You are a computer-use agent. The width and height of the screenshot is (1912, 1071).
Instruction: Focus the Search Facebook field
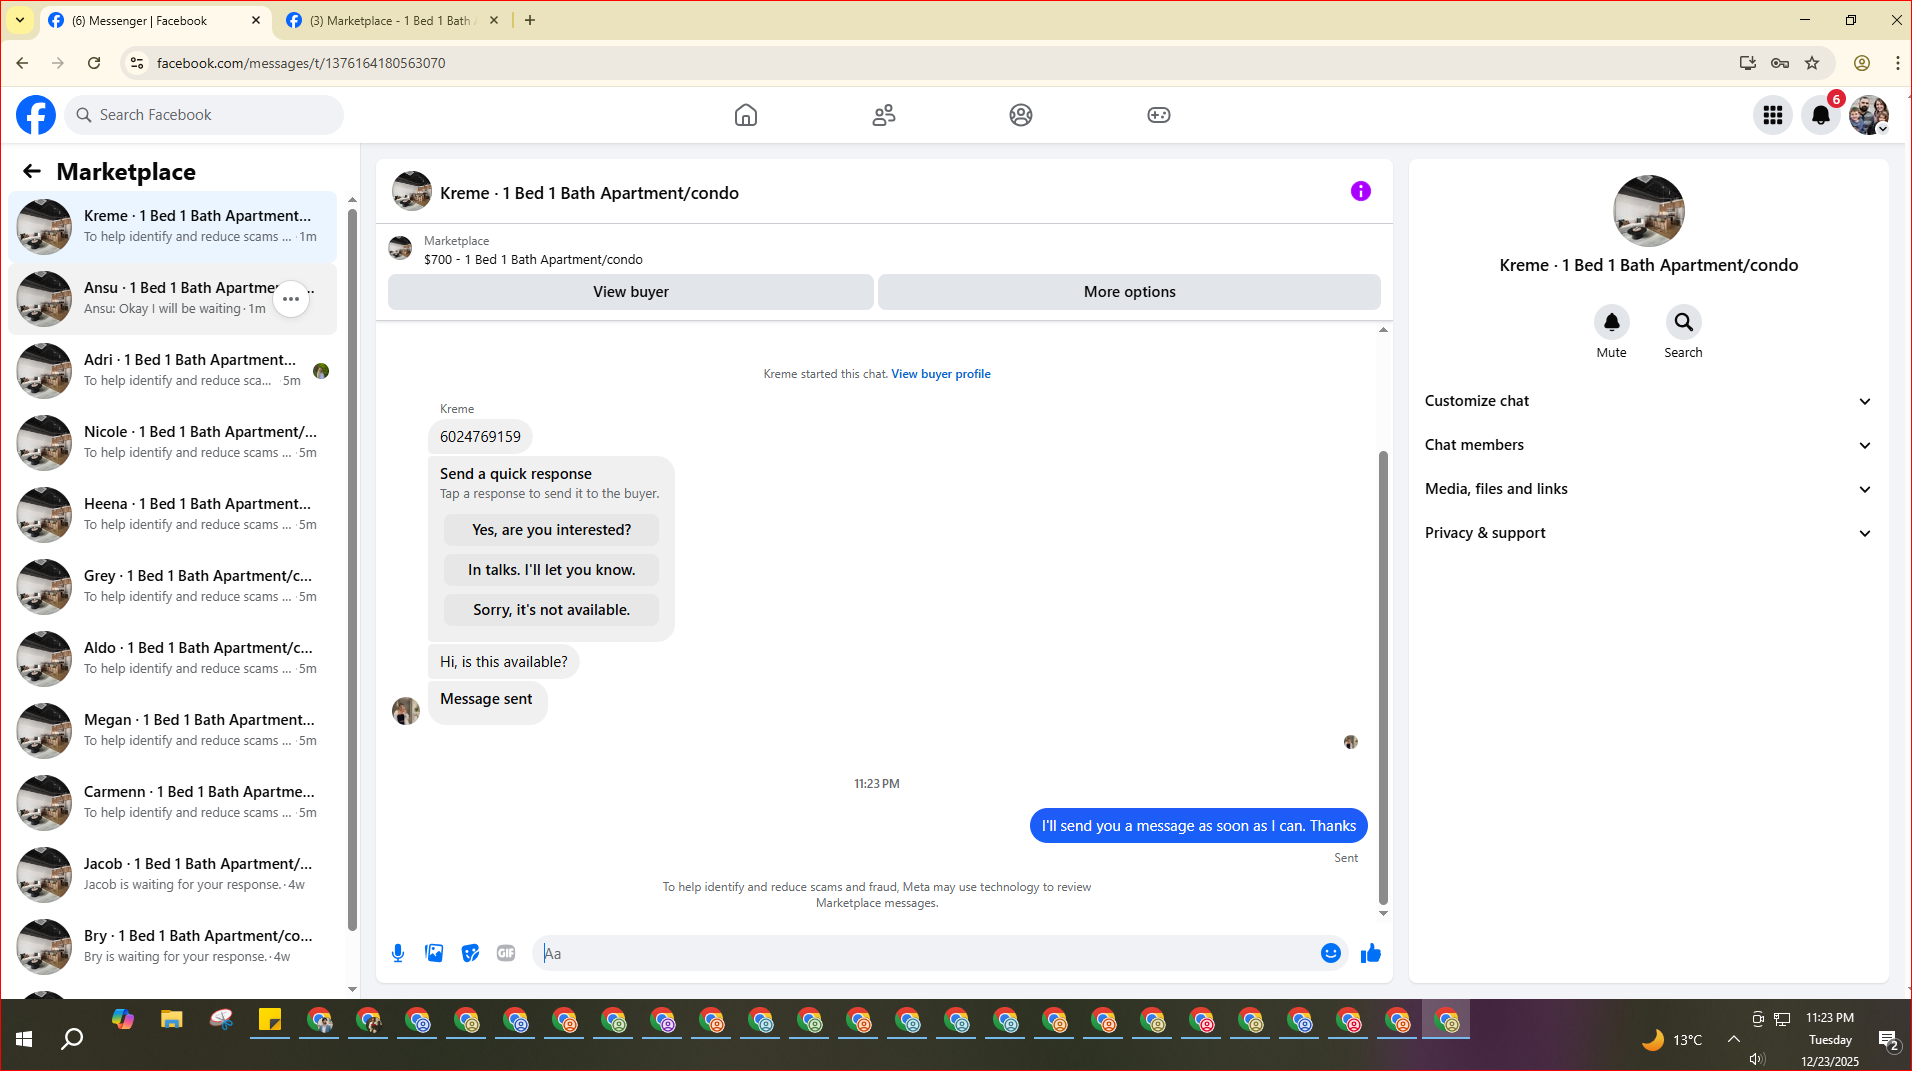tap(204, 115)
